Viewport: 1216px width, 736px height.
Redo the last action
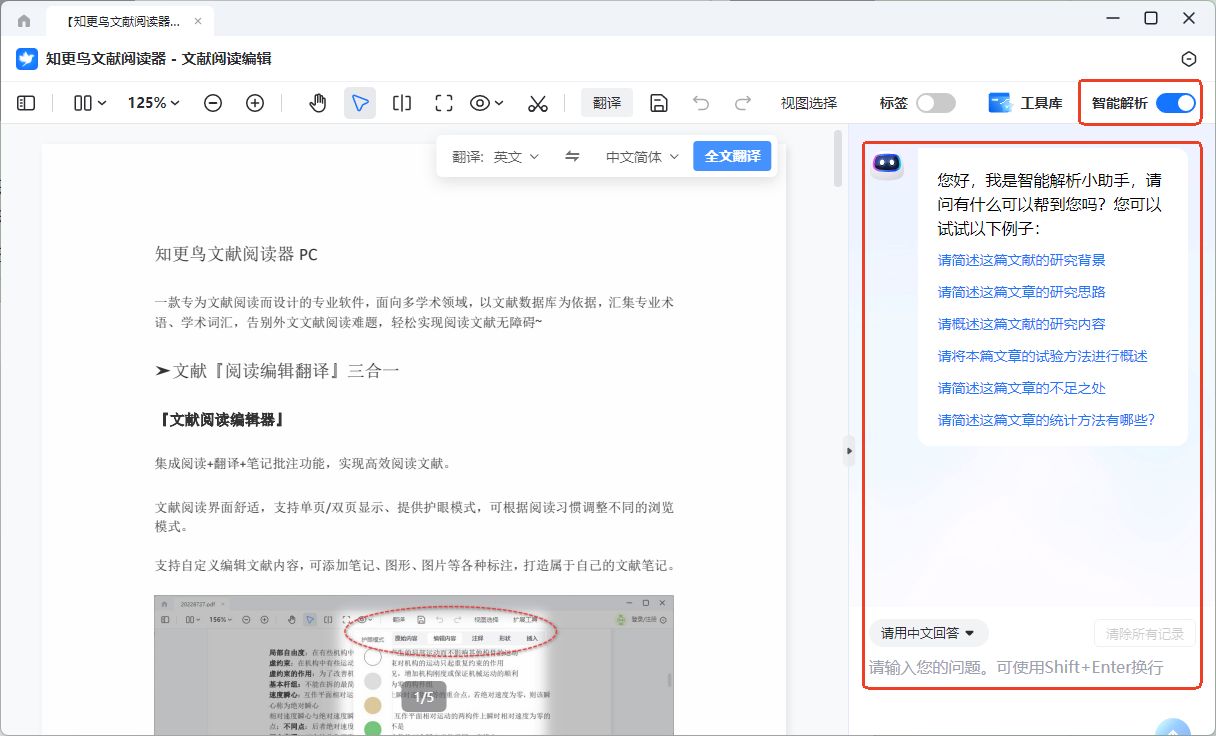(x=743, y=103)
